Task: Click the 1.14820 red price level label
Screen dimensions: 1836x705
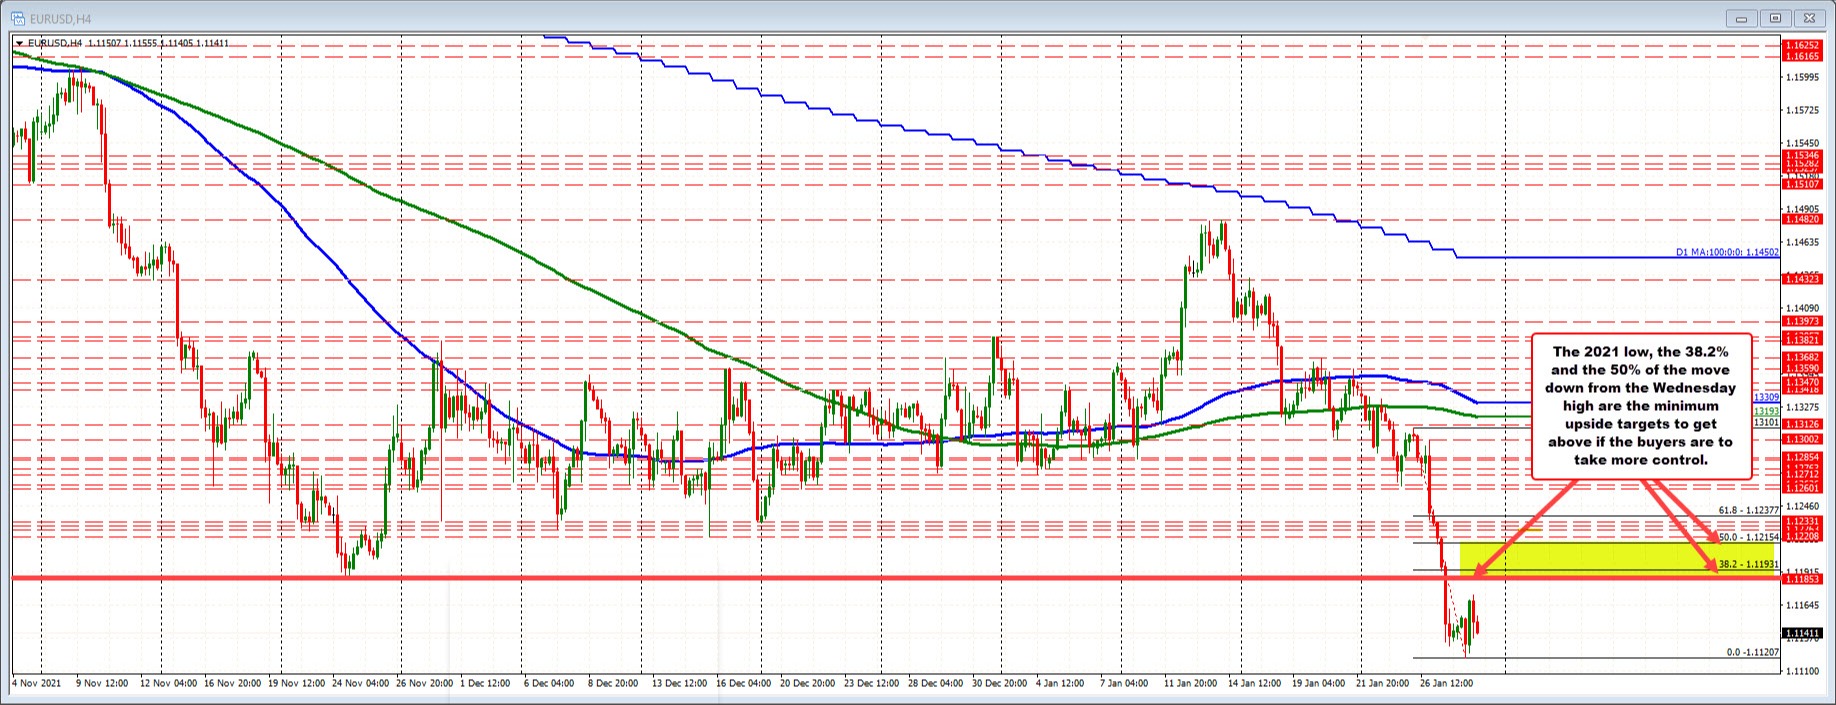Action: [x=1803, y=219]
